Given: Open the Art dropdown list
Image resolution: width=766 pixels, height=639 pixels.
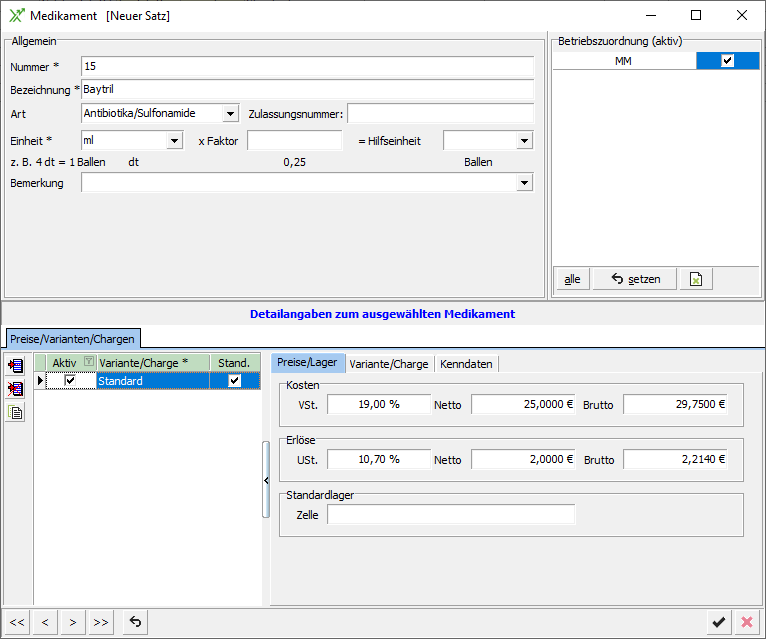Looking at the screenshot, I should click(x=230, y=113).
